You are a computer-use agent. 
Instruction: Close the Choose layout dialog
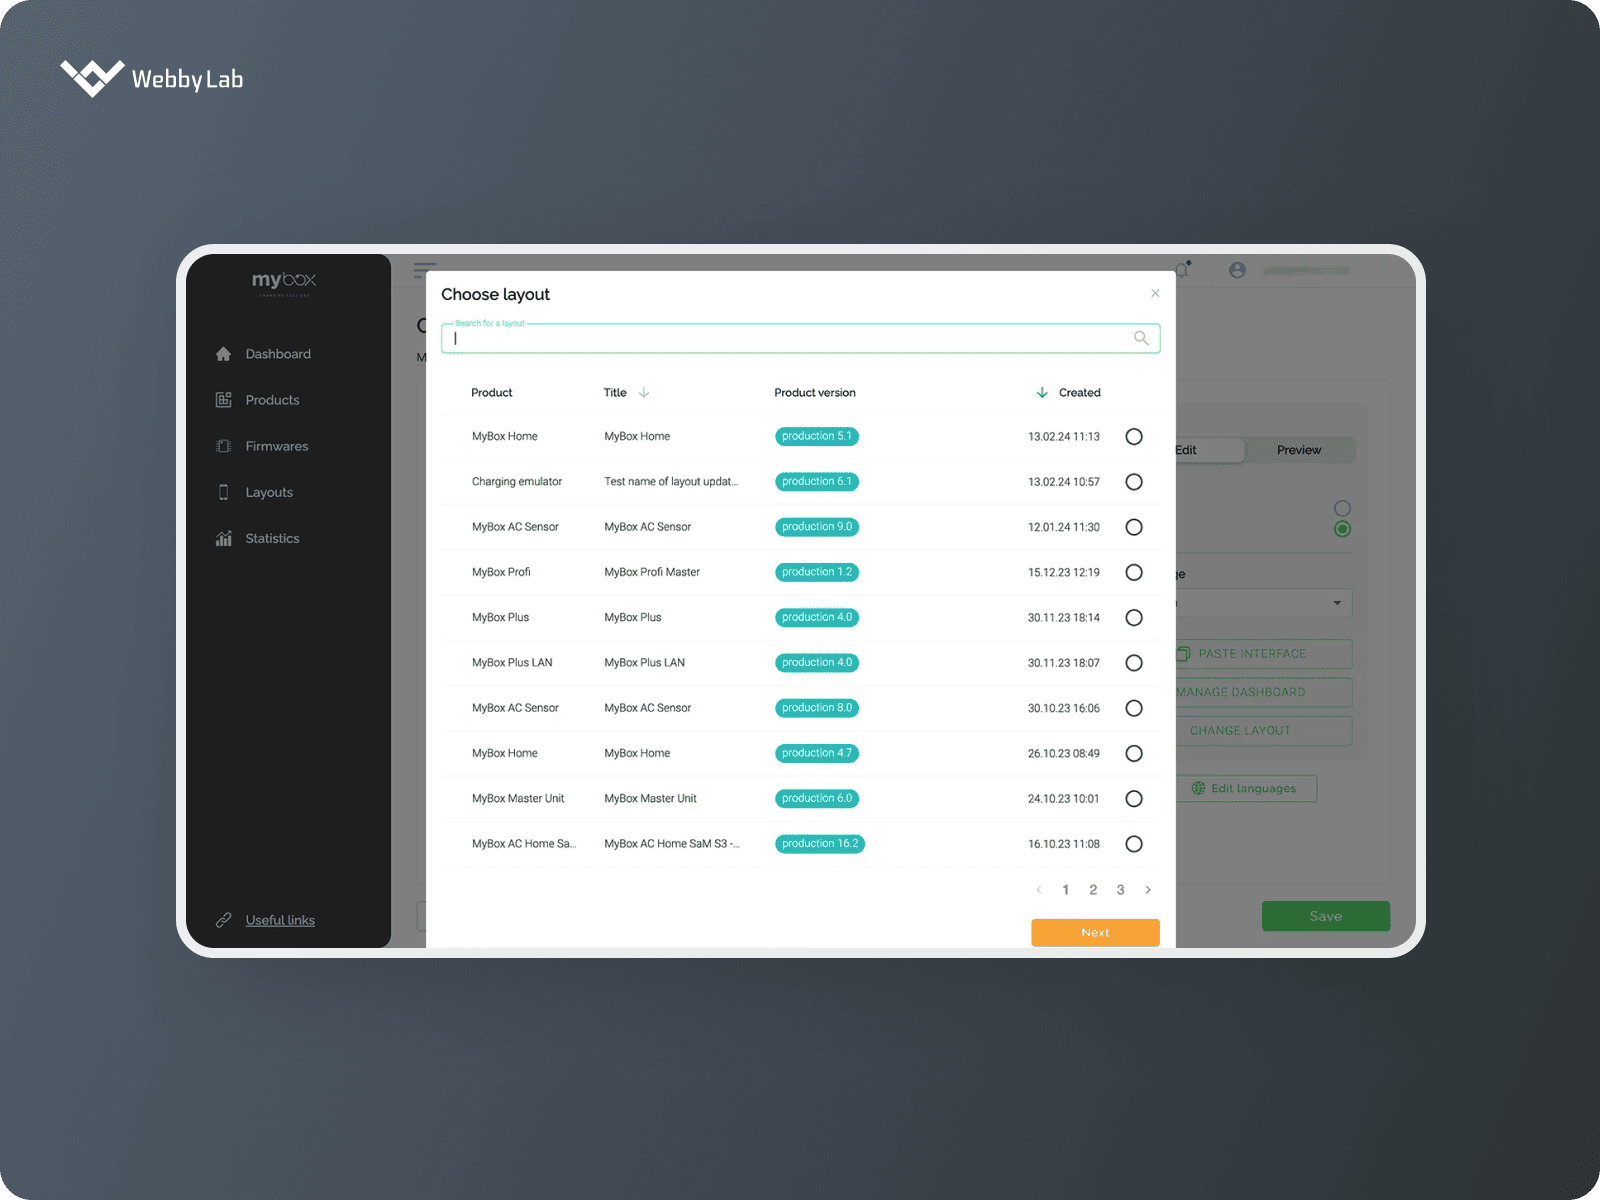1155,293
